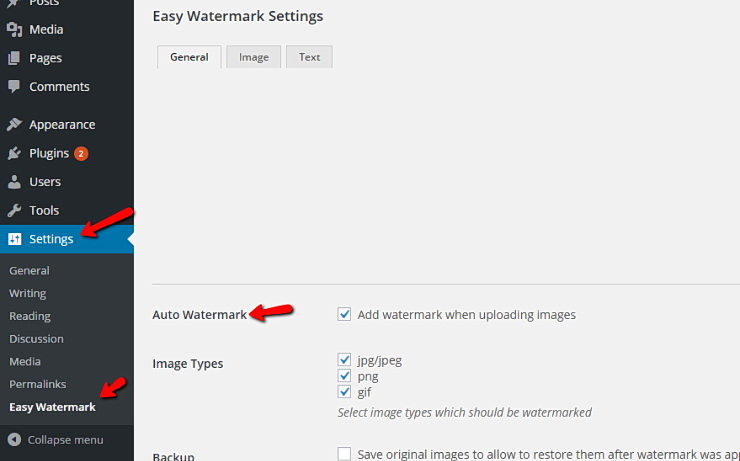
Task: Click the Tools wrench icon
Action: point(14,211)
